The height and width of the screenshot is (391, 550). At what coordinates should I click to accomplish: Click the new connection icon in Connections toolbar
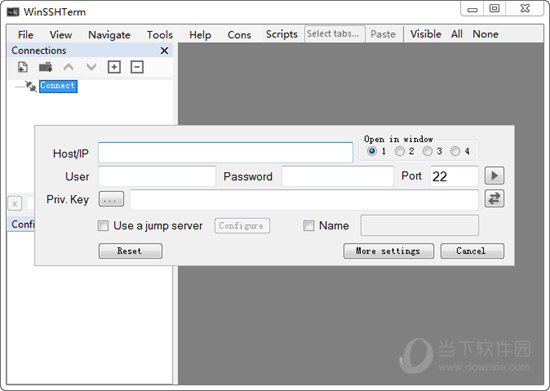[x=23, y=67]
